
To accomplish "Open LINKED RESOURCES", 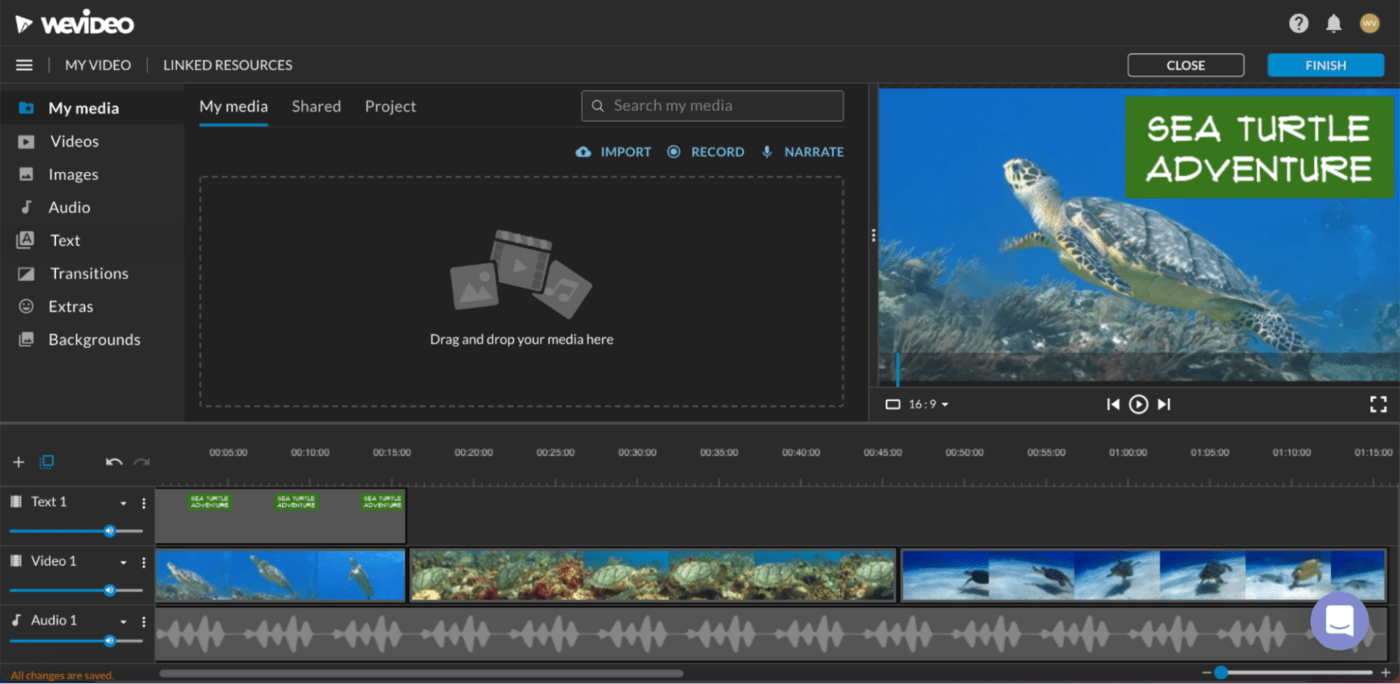I will click(228, 65).
